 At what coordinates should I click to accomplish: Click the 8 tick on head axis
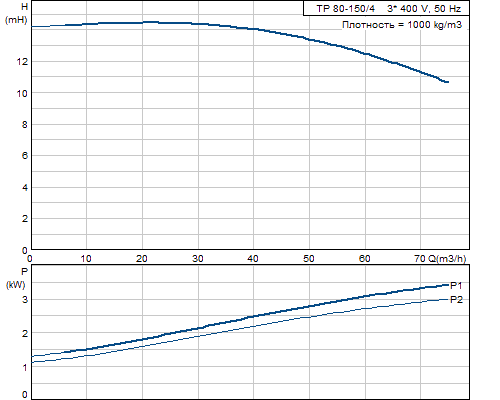25,125
